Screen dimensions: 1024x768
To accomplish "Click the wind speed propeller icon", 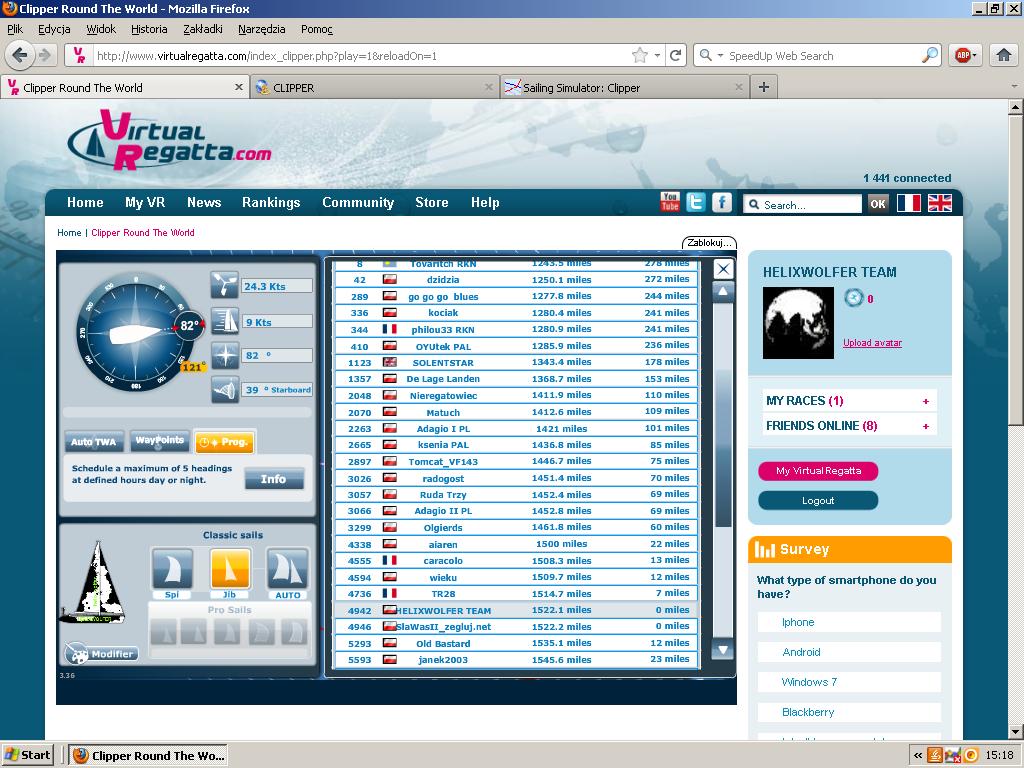I will (x=225, y=285).
